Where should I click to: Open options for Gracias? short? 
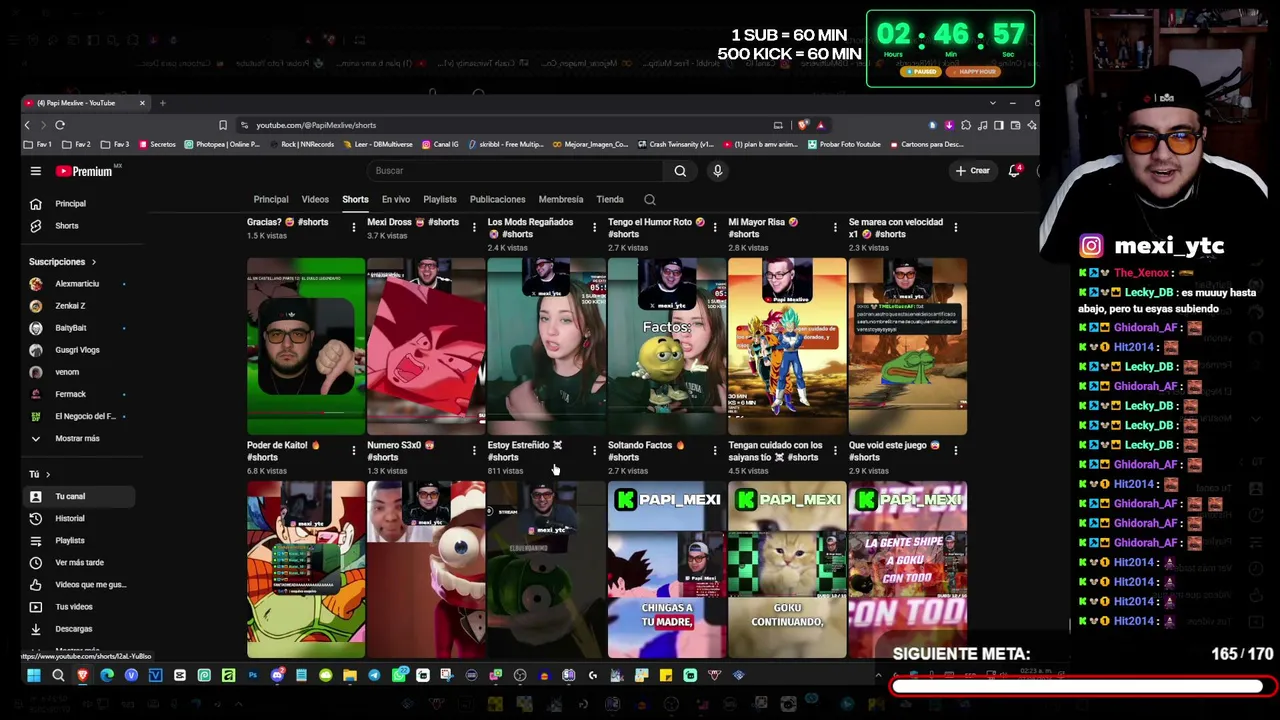coord(353,228)
